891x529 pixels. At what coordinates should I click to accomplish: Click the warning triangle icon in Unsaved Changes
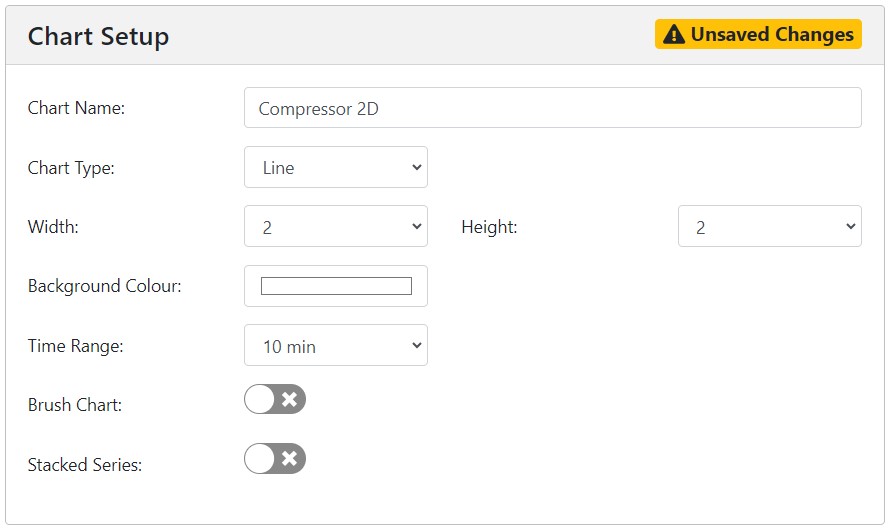pyautogui.click(x=673, y=35)
